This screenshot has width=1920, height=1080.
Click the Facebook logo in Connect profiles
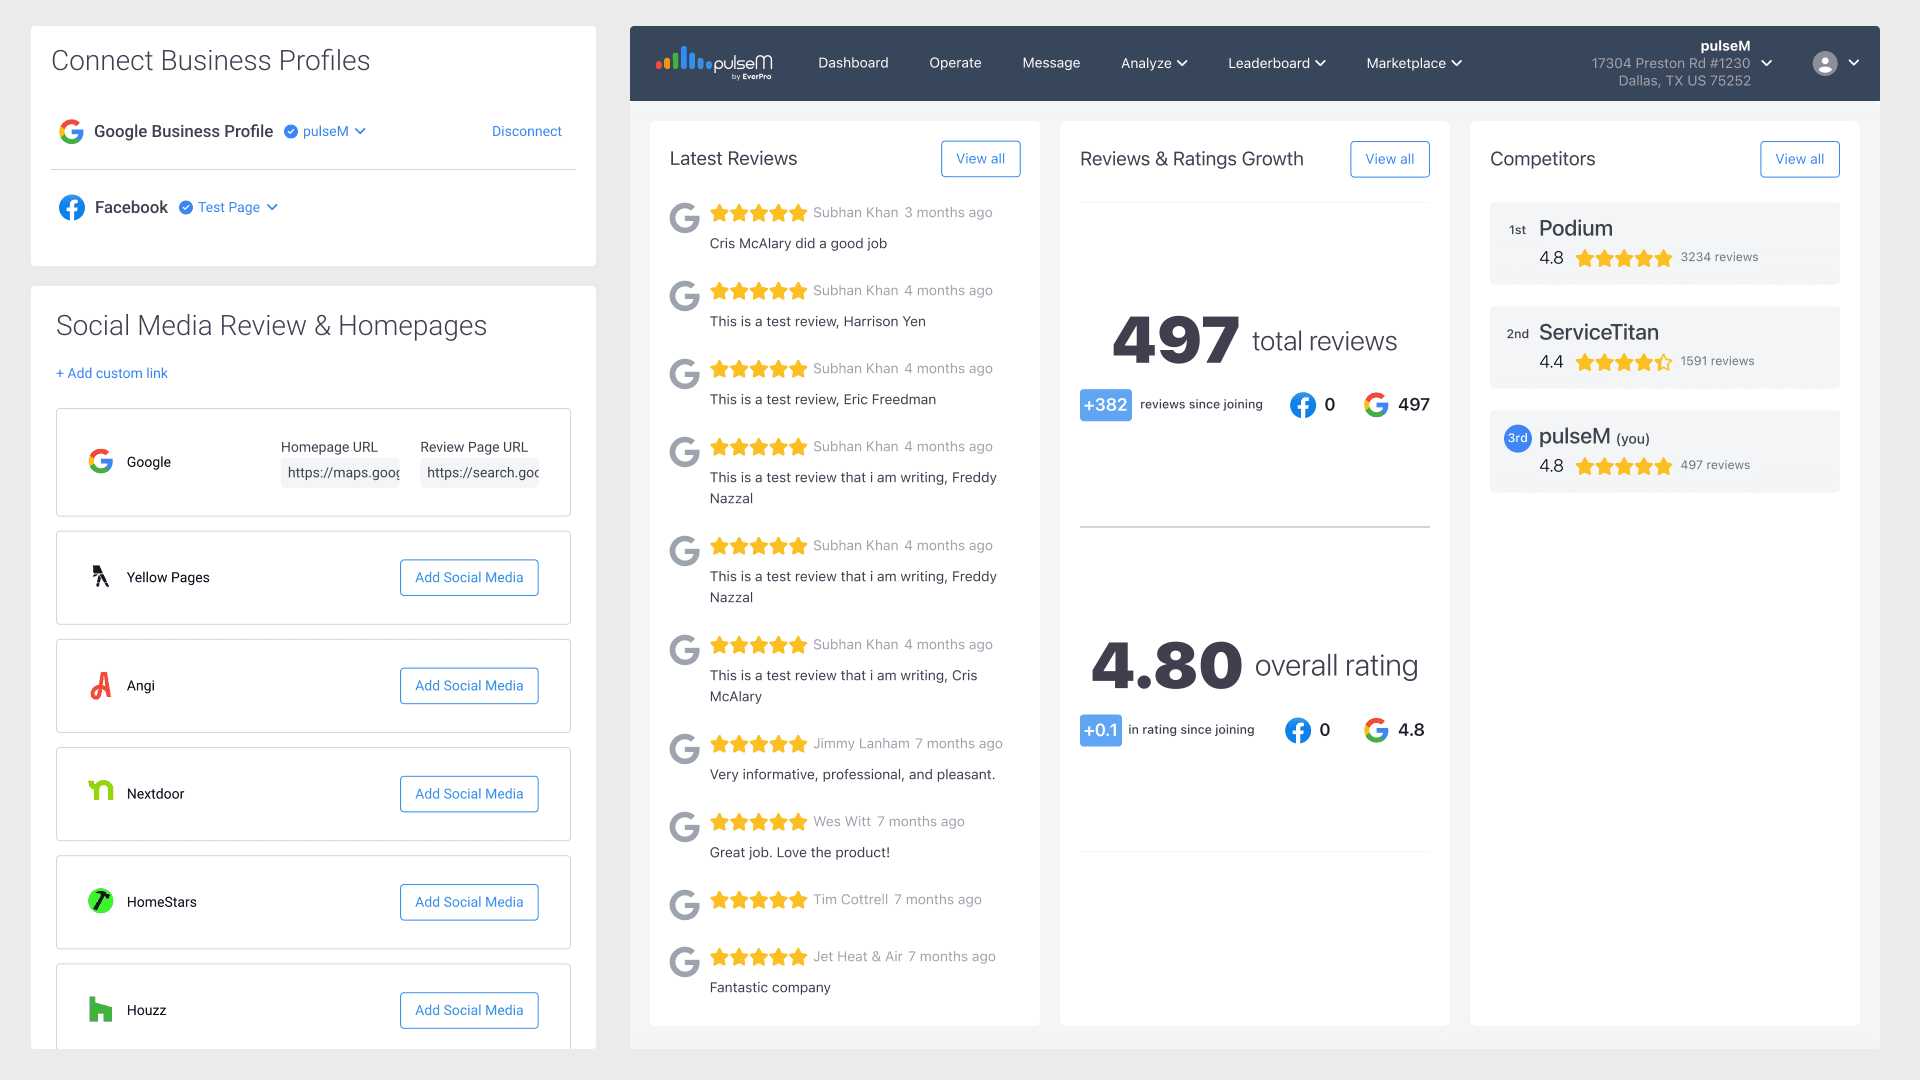[x=72, y=207]
